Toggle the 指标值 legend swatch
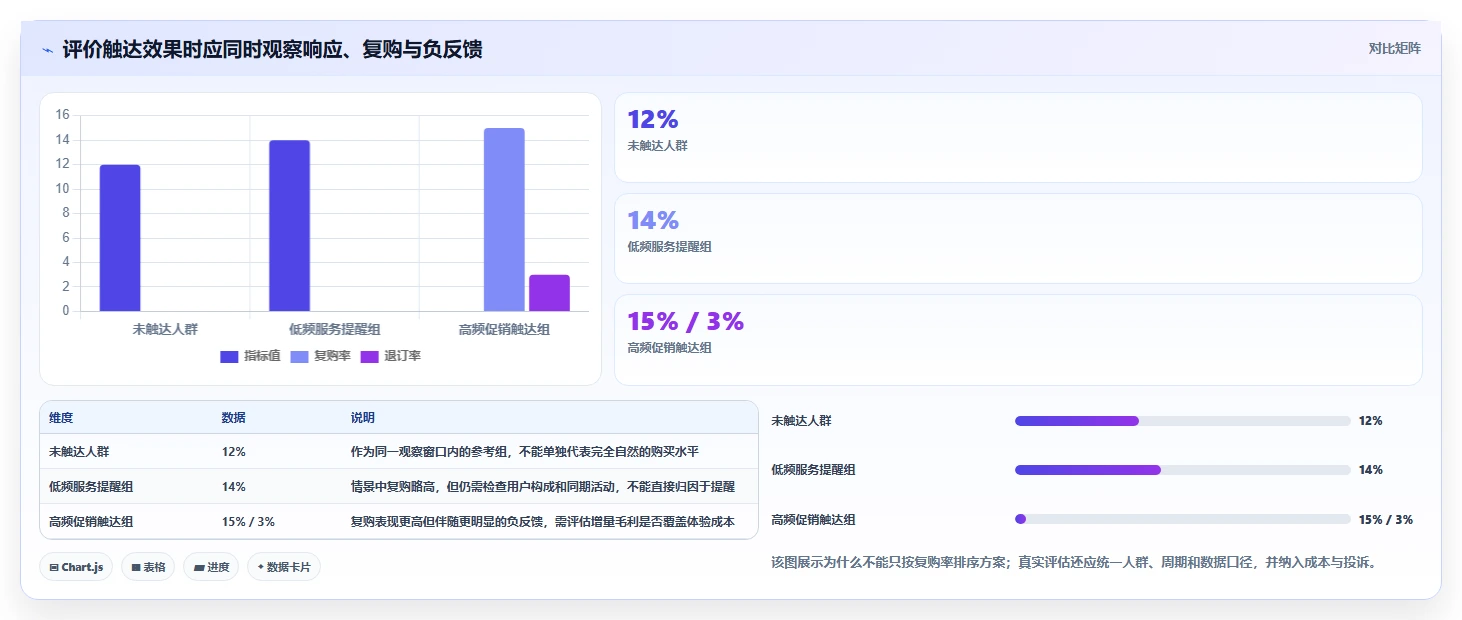 (229, 356)
